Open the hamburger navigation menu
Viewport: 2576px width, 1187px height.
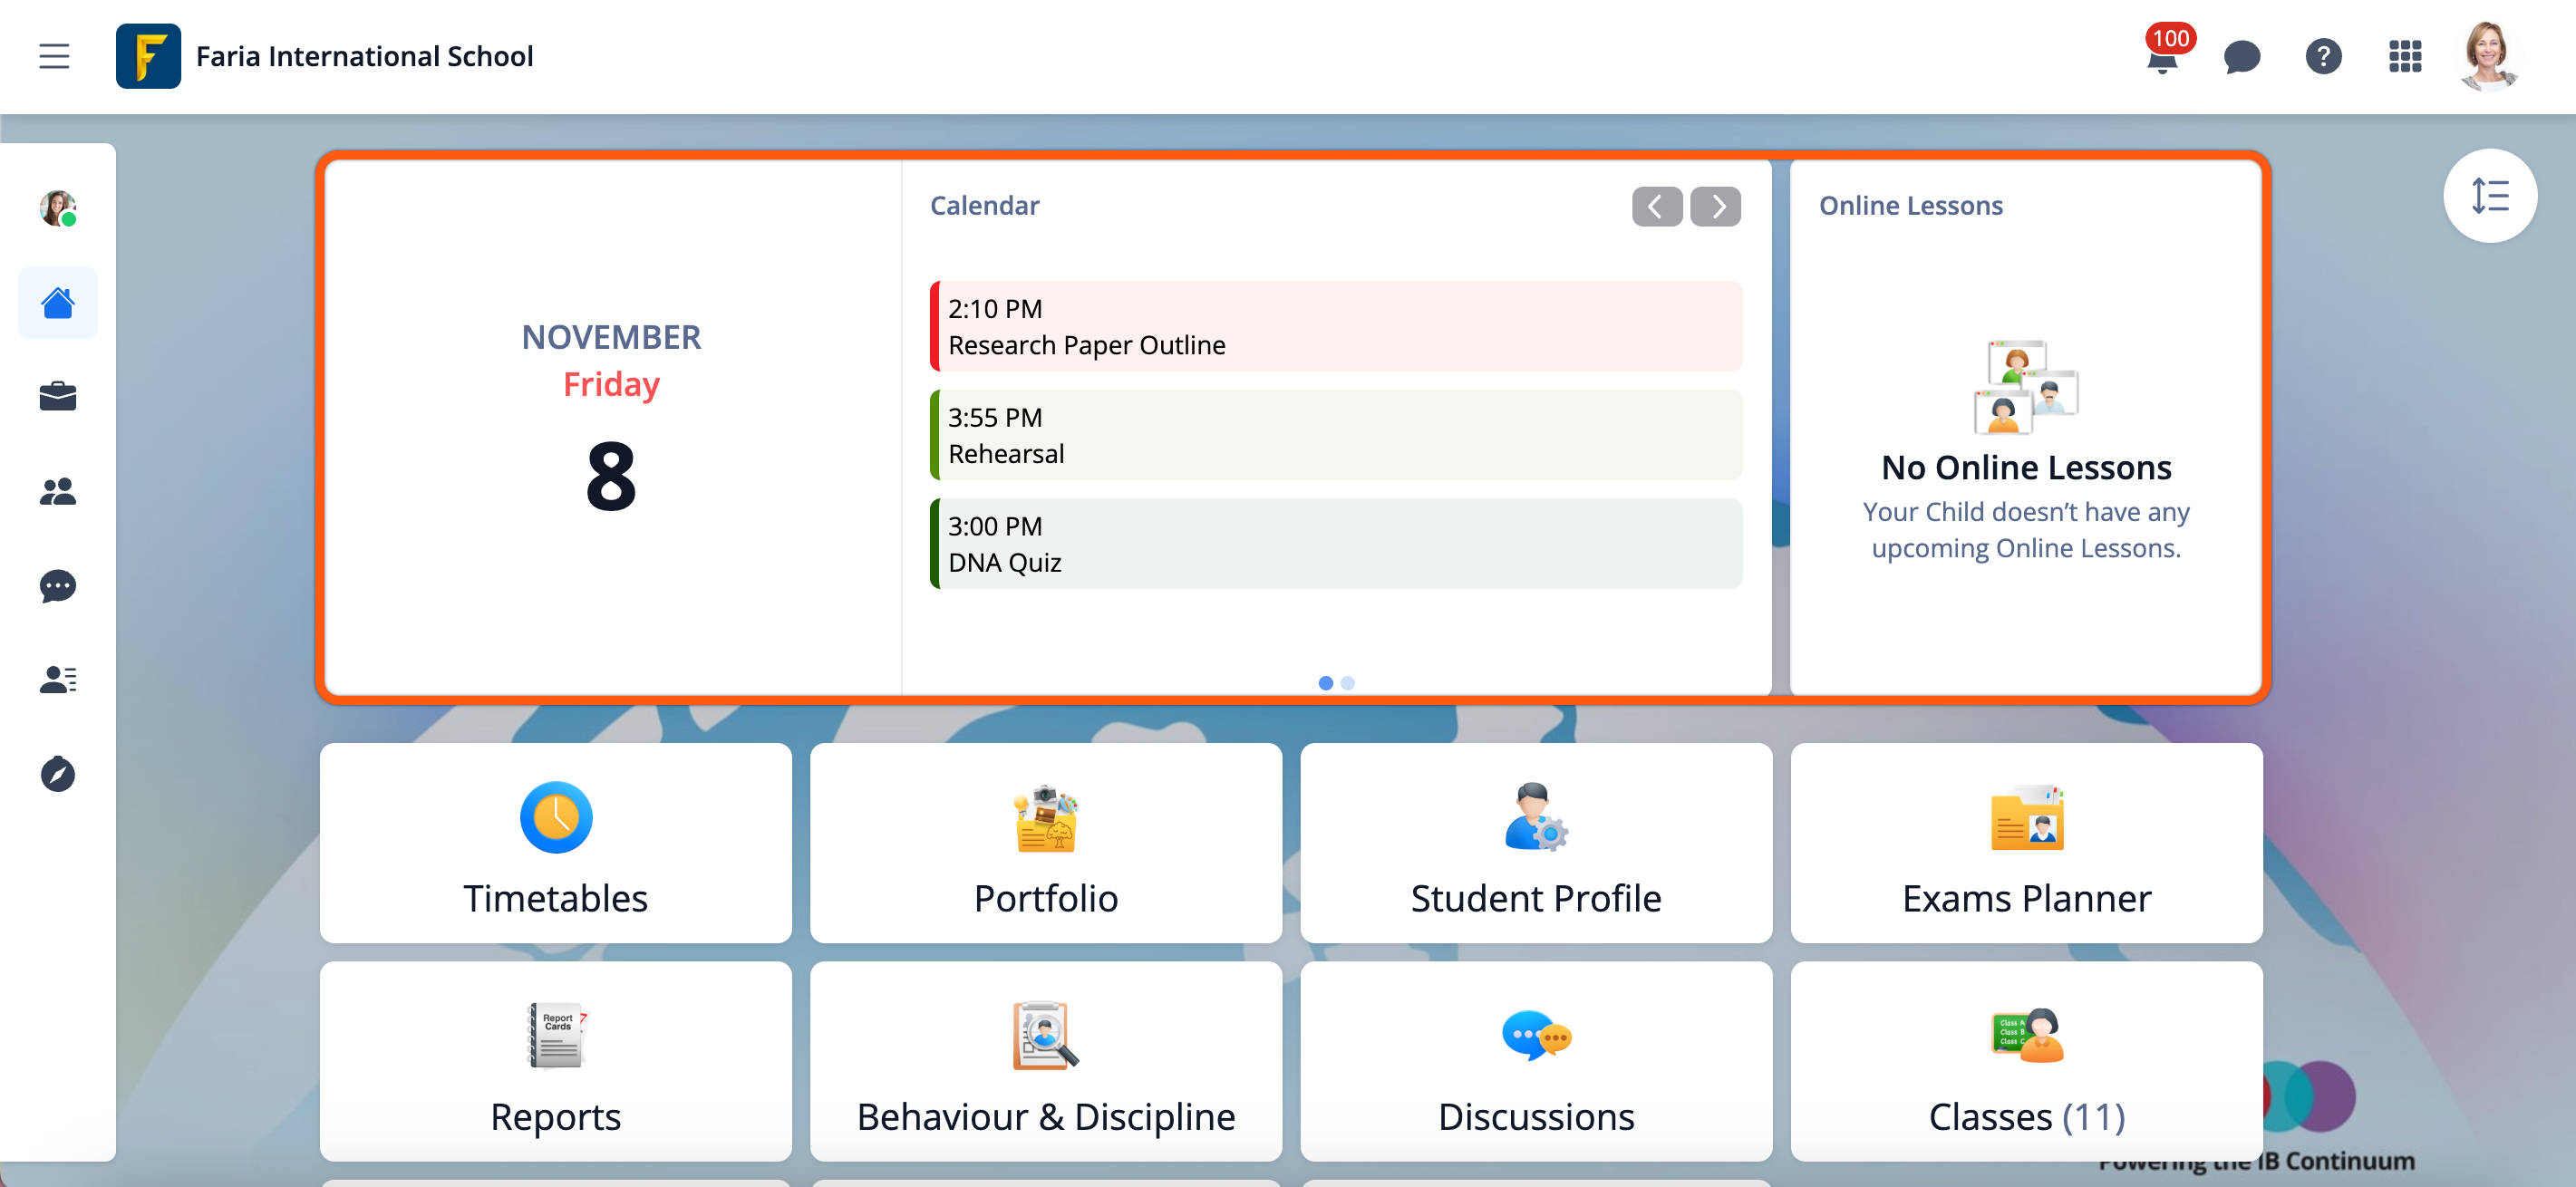click(x=54, y=56)
